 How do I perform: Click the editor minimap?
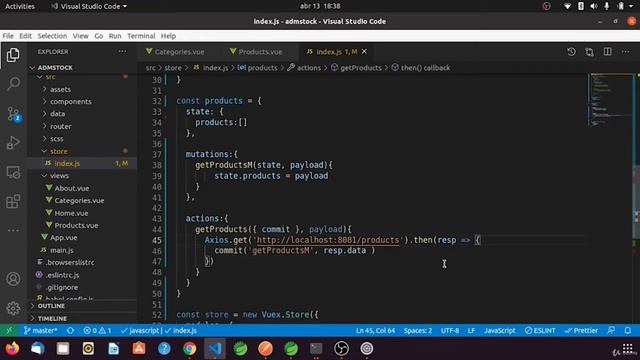[610, 100]
